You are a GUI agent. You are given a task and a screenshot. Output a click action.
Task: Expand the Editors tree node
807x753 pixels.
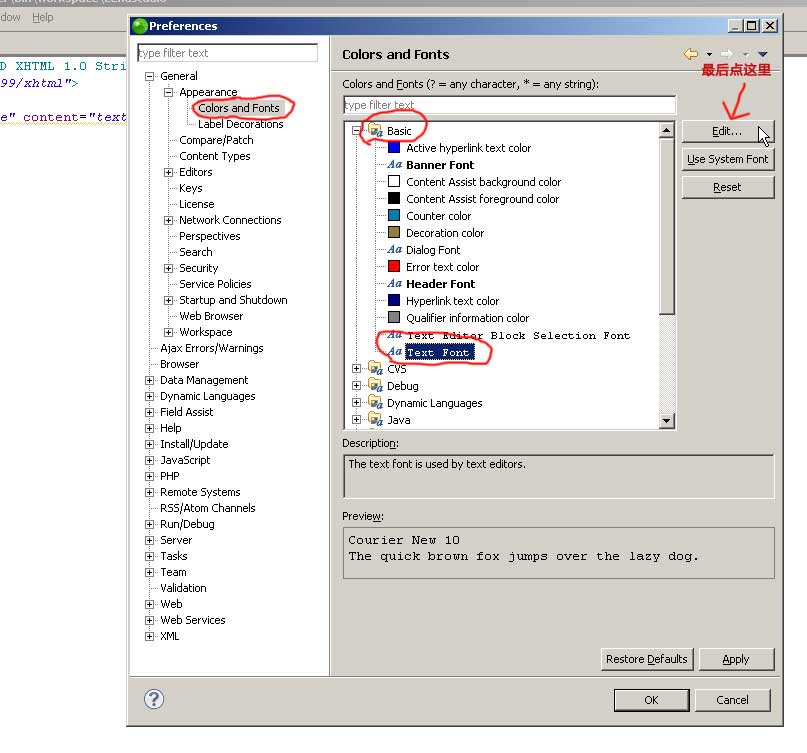coord(168,172)
